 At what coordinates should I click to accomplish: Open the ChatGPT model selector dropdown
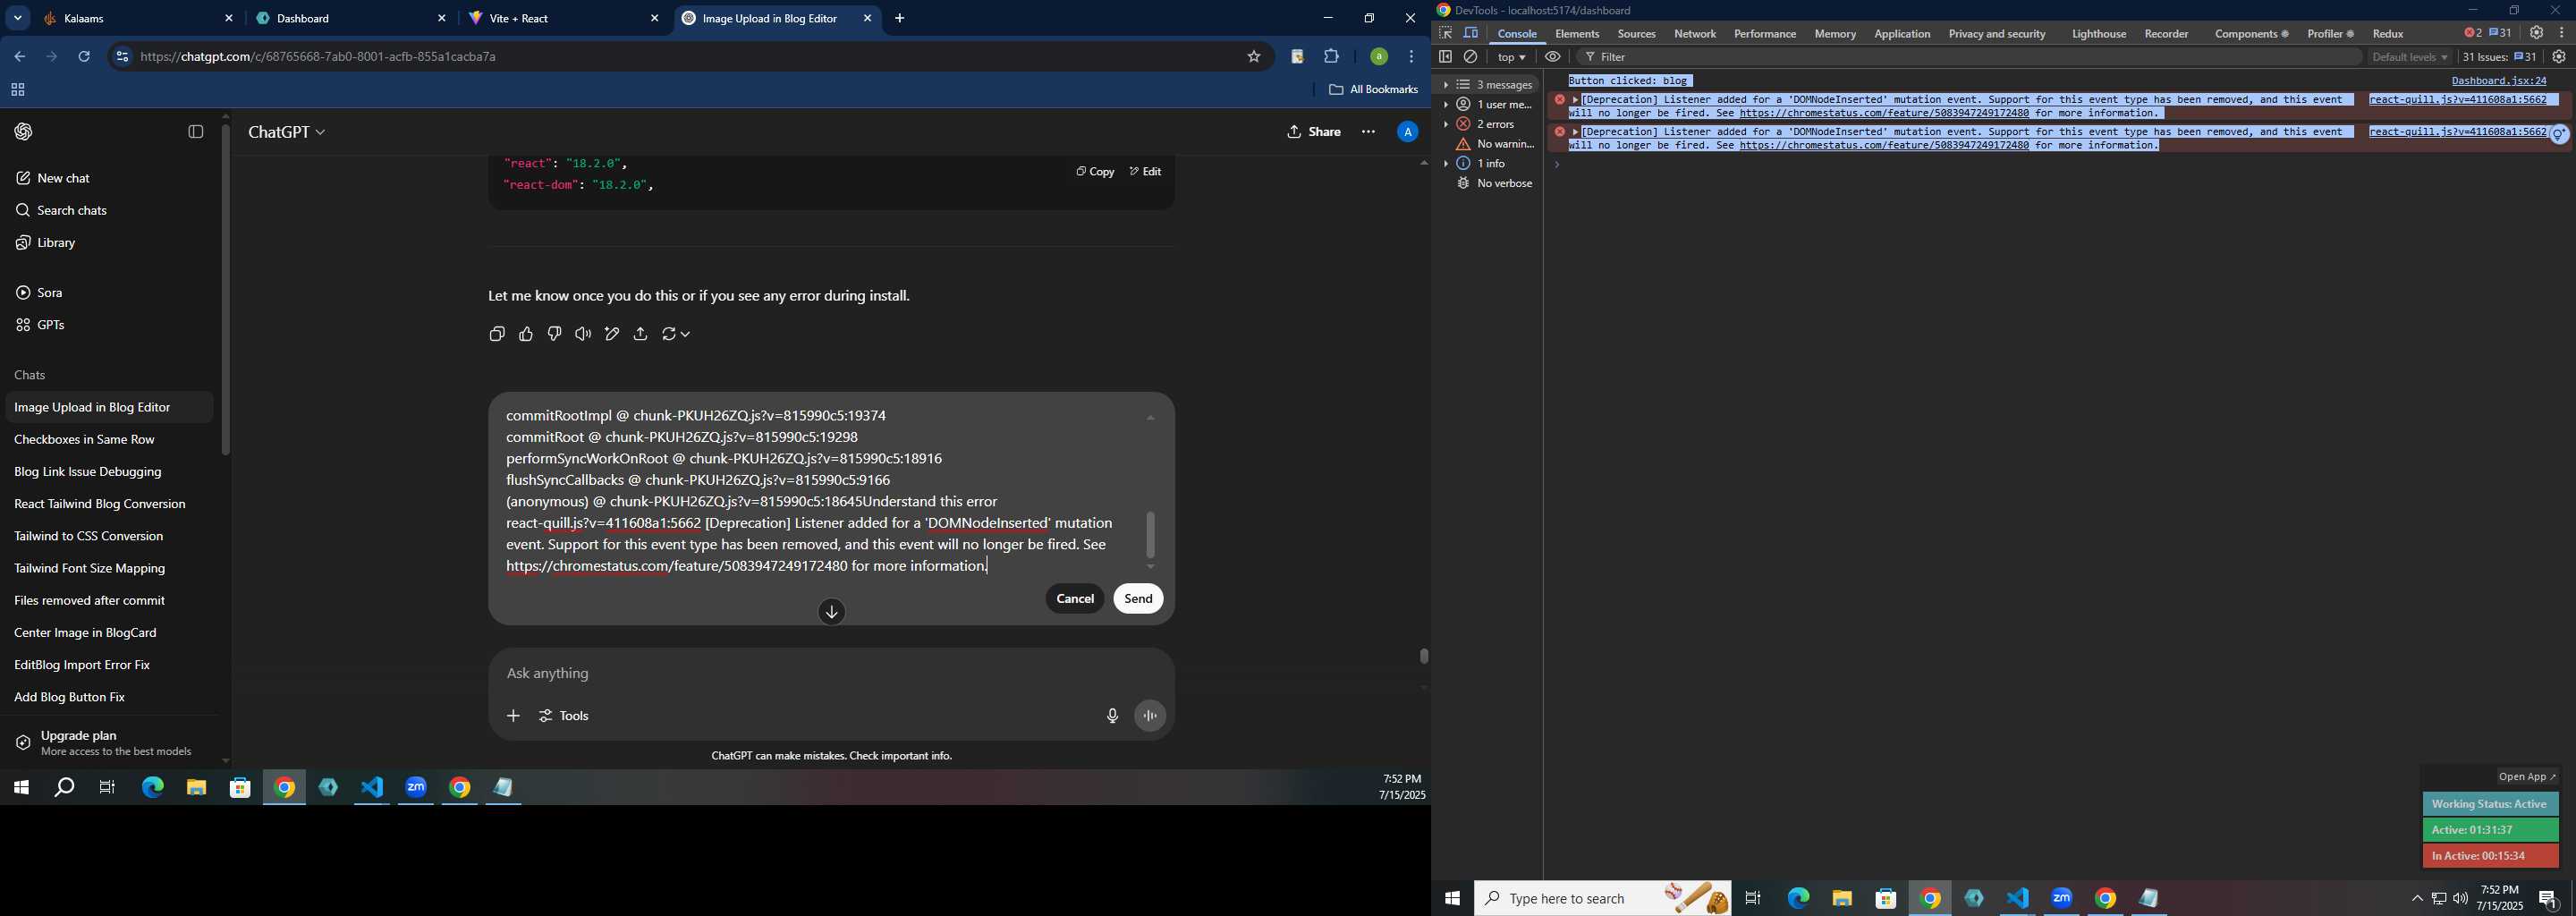[287, 132]
